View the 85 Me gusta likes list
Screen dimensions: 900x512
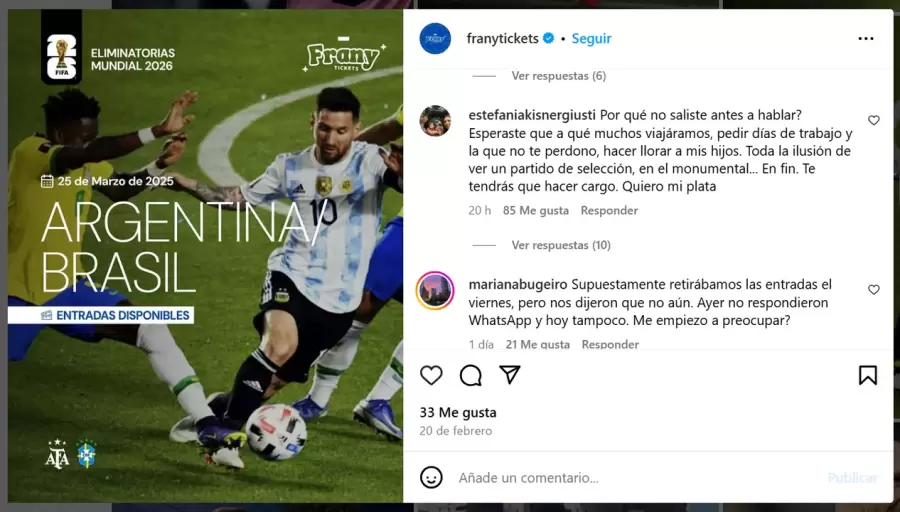coord(536,211)
